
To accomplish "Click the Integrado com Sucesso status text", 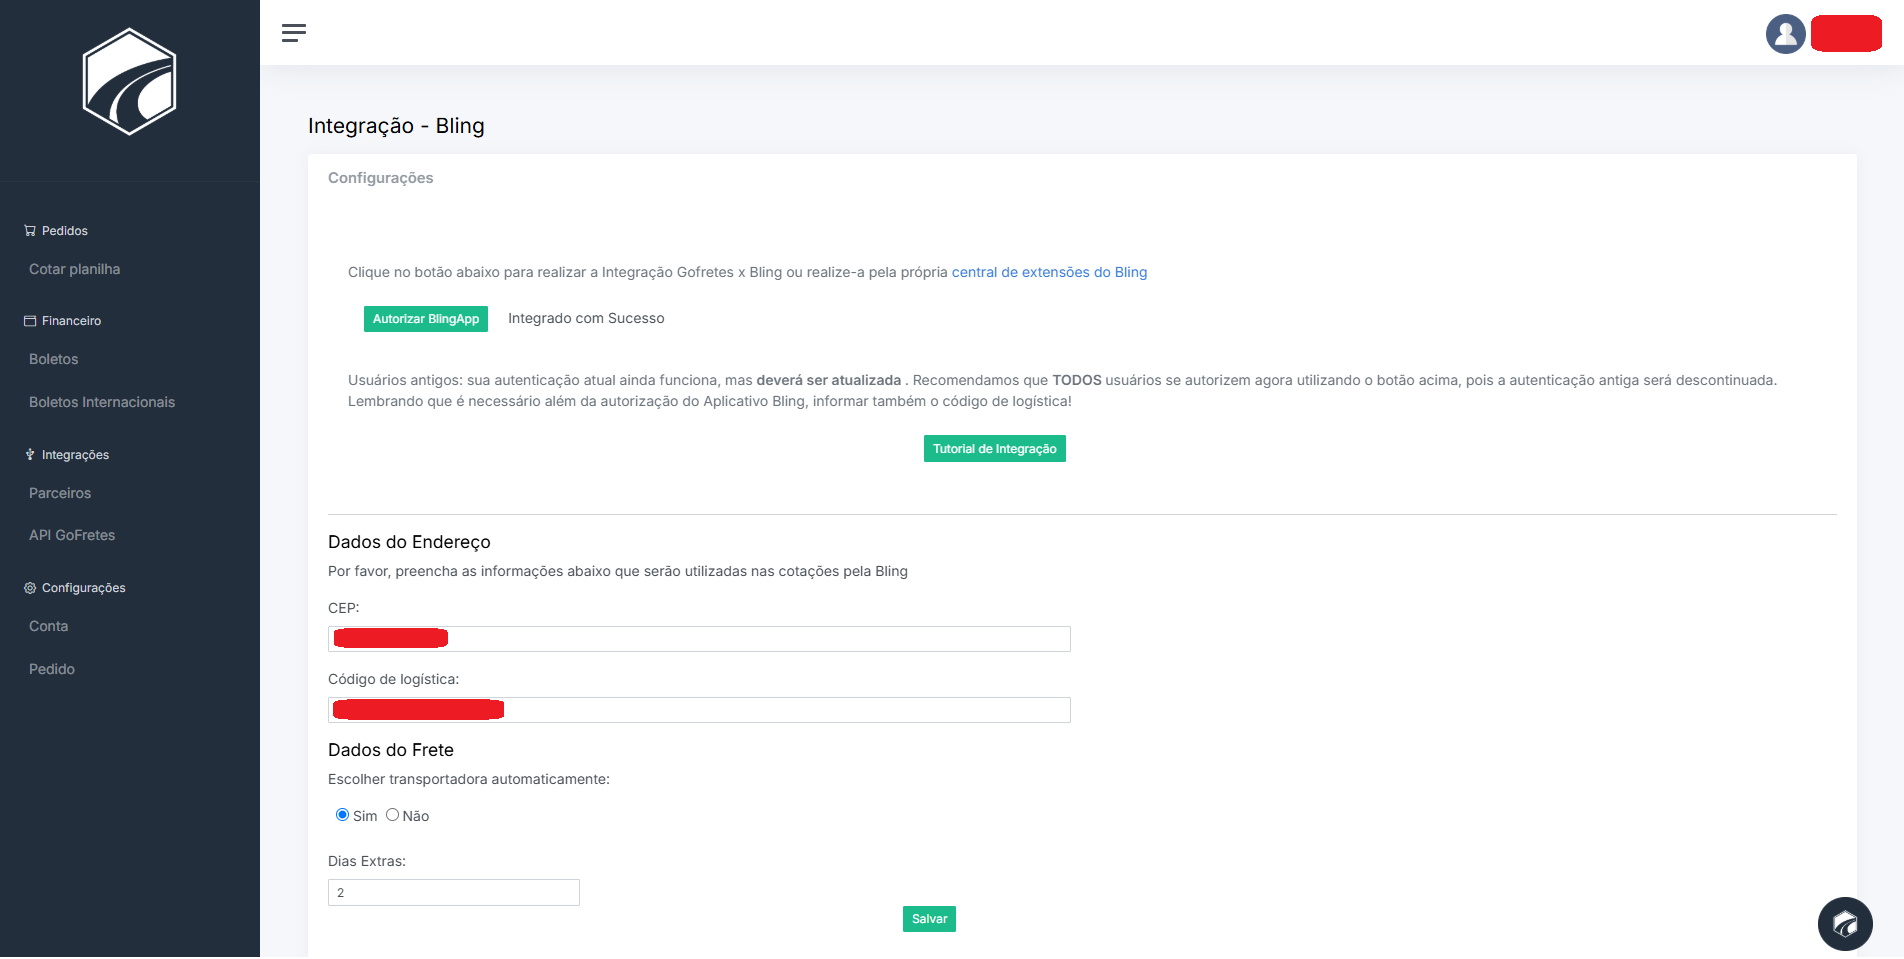I will [586, 318].
